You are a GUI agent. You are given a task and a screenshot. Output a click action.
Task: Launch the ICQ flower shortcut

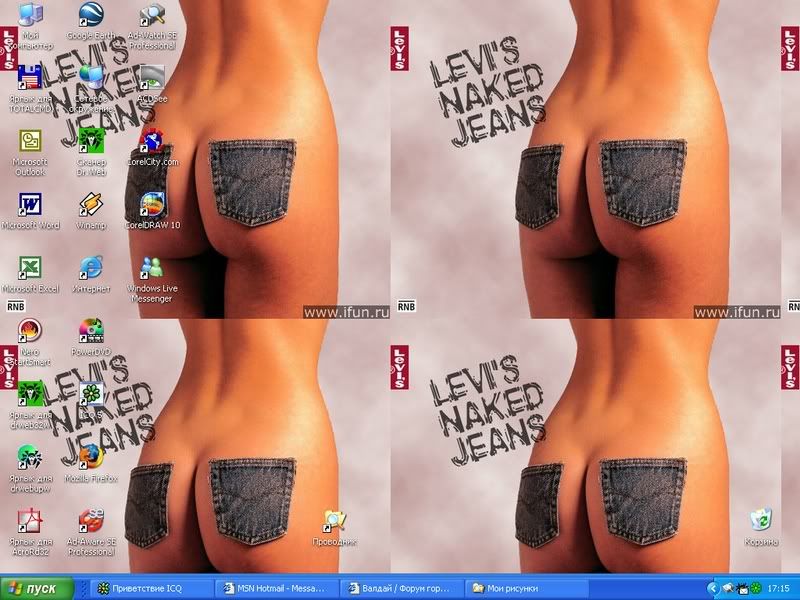[x=91, y=394]
